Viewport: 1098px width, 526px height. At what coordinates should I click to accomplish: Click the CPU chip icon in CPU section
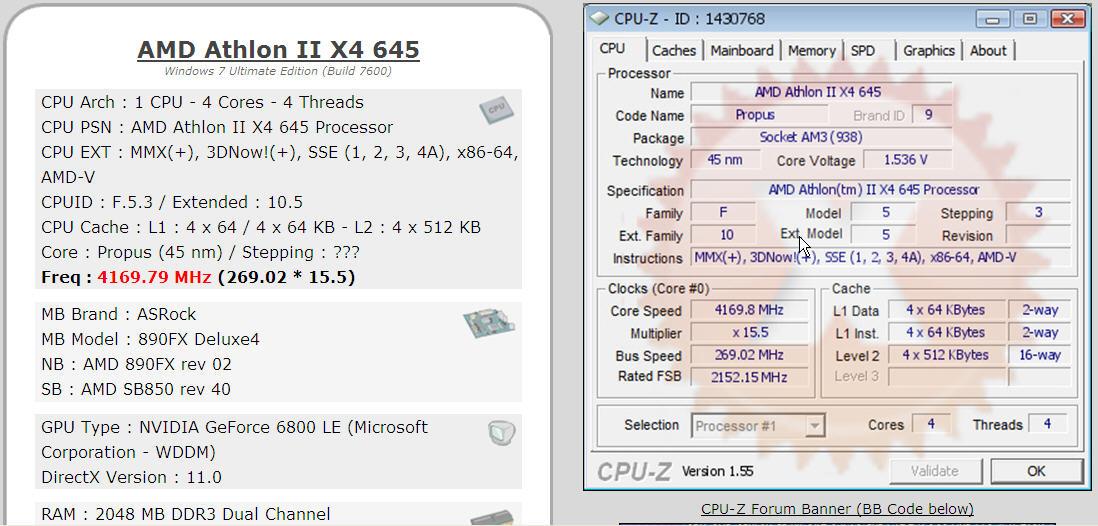pos(496,109)
